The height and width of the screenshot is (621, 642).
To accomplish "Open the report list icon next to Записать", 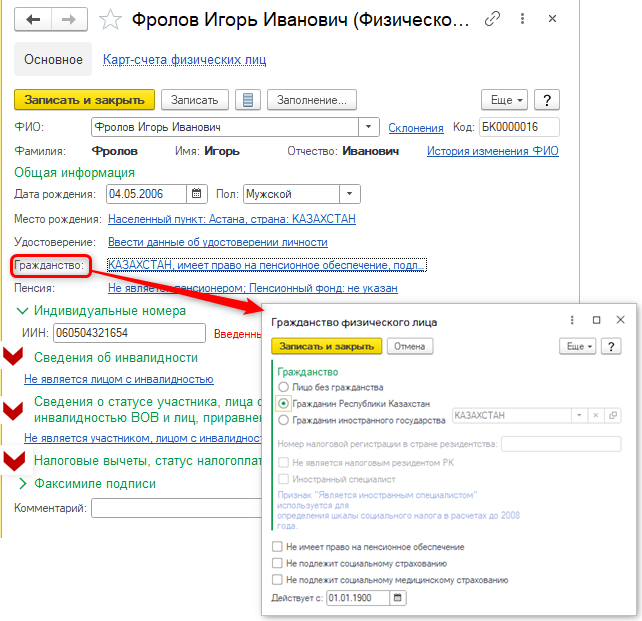I will click(x=247, y=100).
